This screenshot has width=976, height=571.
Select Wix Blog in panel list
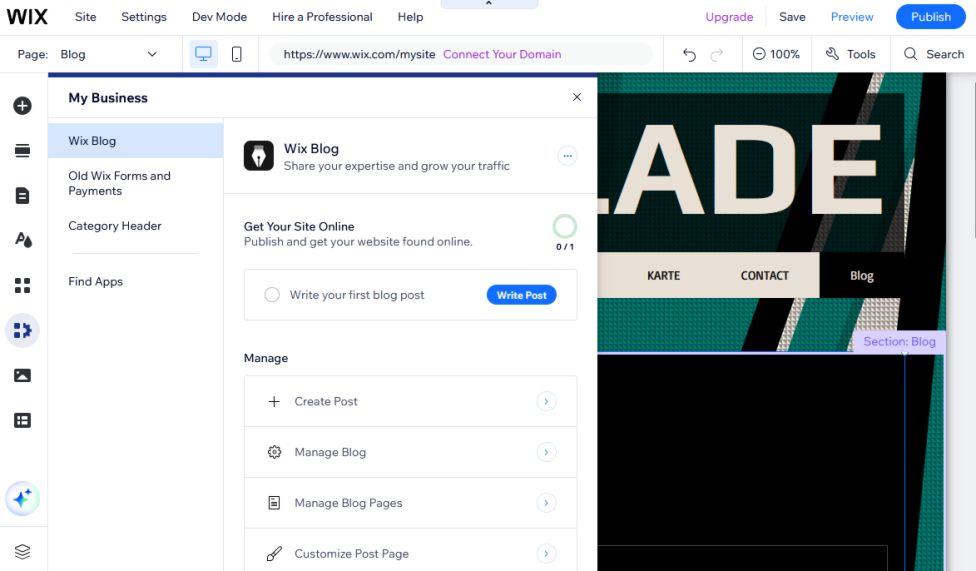pos(136,141)
